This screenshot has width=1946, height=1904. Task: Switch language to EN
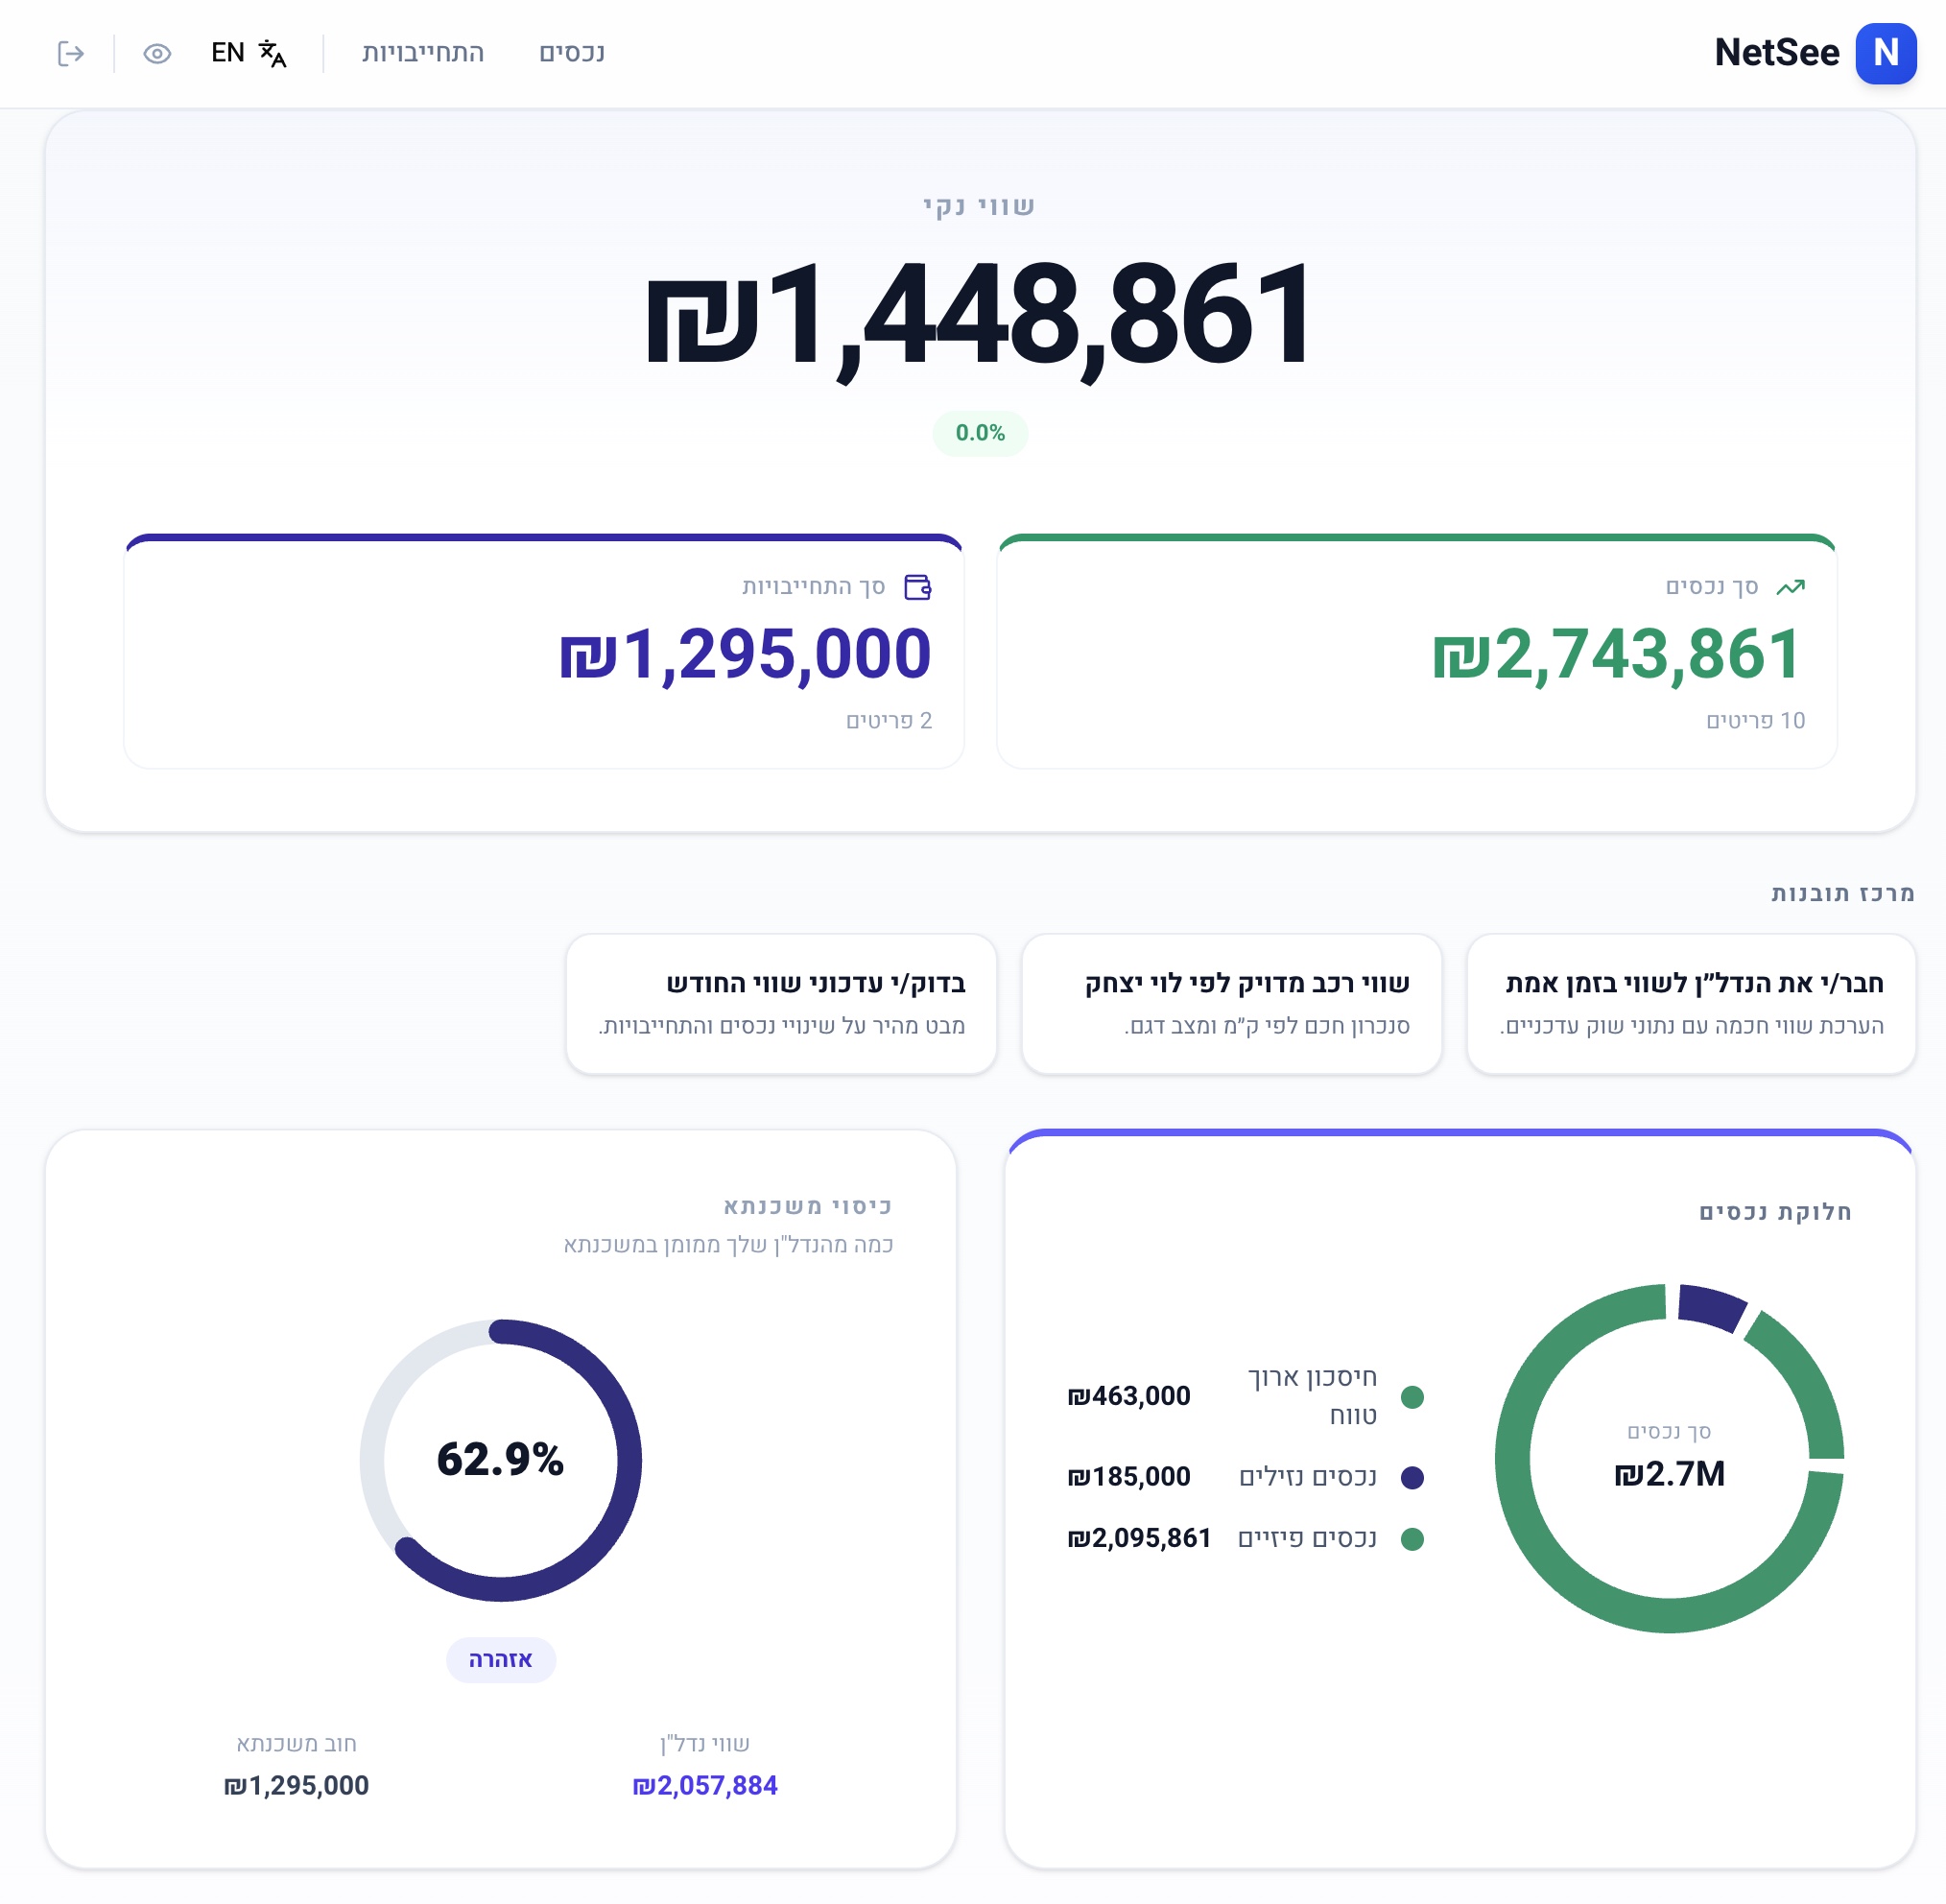(228, 53)
